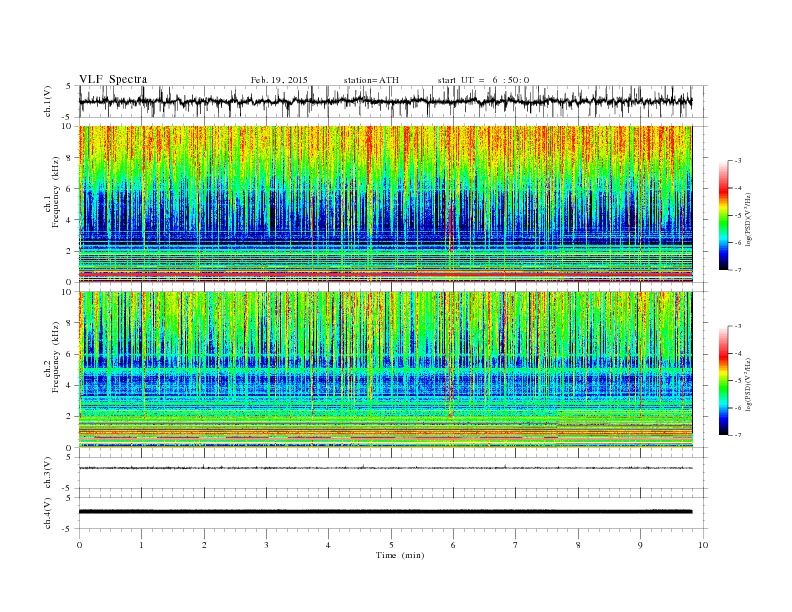Click time axis tick label "8" at bottom
Image resolution: width=792 pixels, height=612 pixels.
click(x=578, y=545)
